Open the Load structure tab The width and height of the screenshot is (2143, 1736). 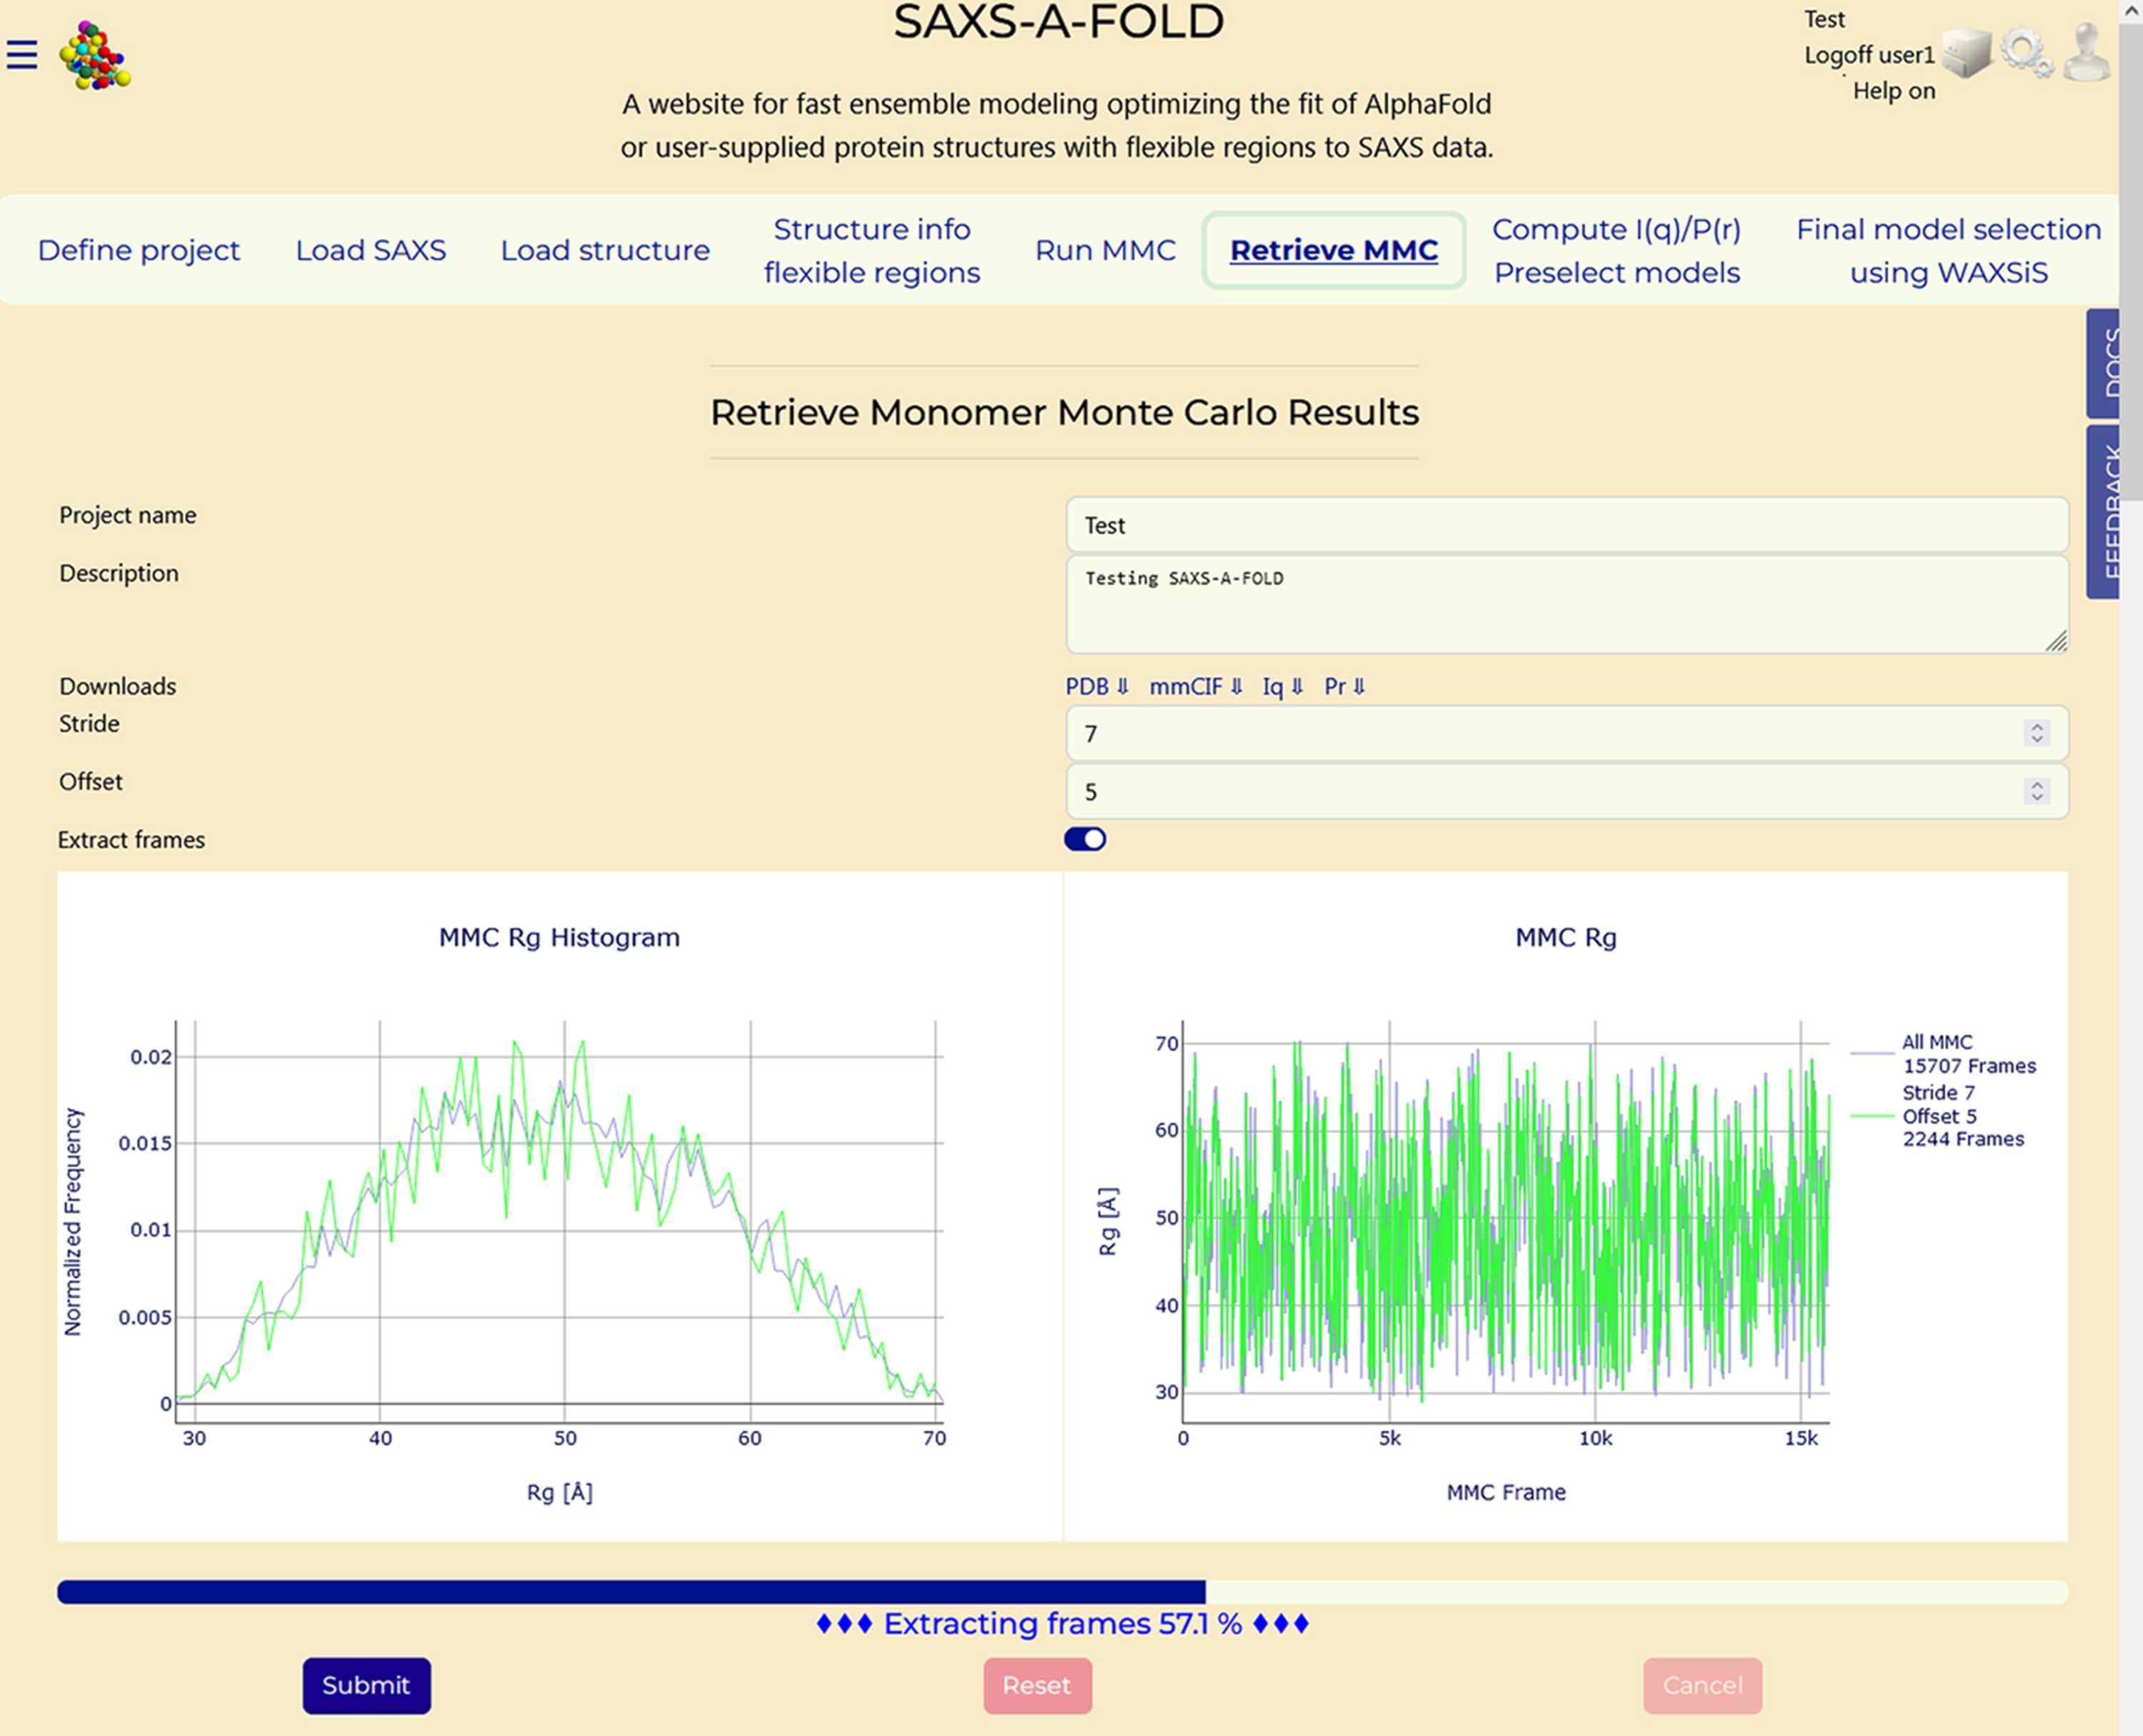[x=605, y=250]
